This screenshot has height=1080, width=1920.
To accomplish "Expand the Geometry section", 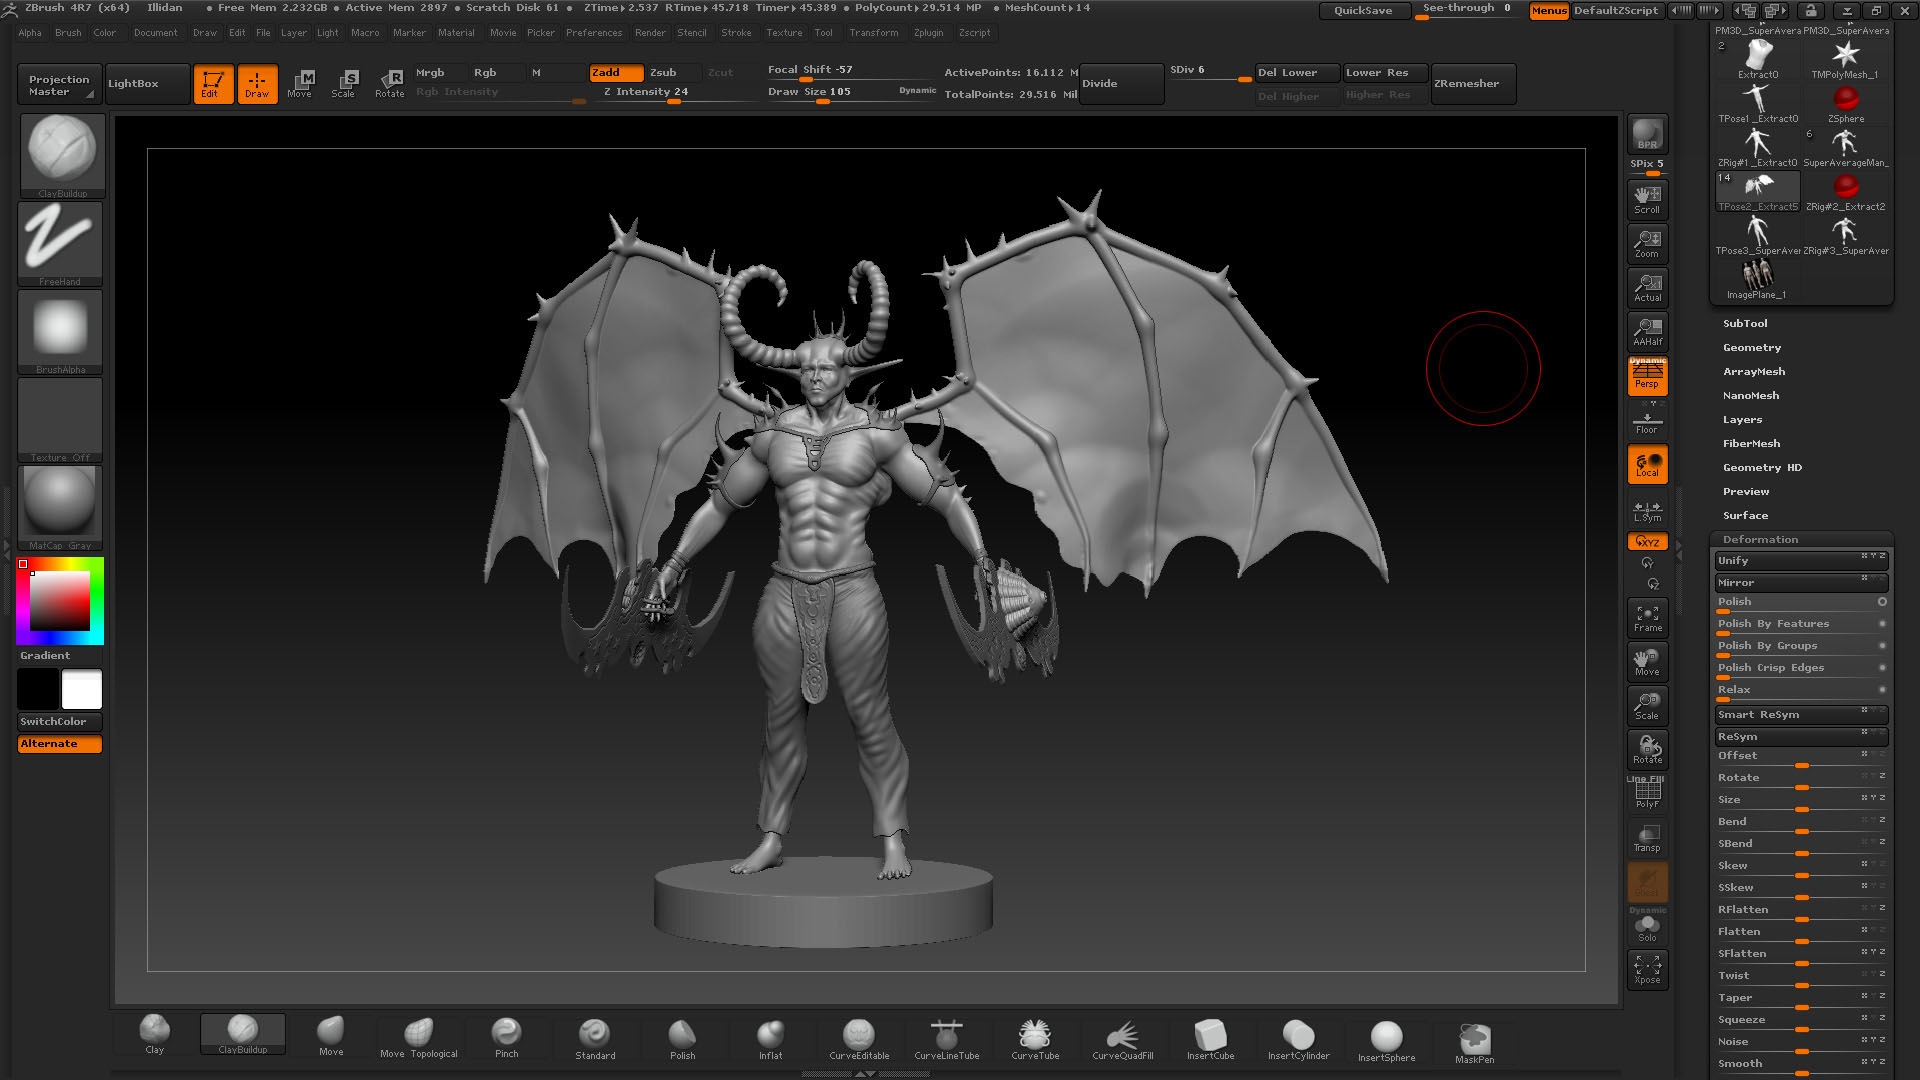I will pyautogui.click(x=1752, y=347).
